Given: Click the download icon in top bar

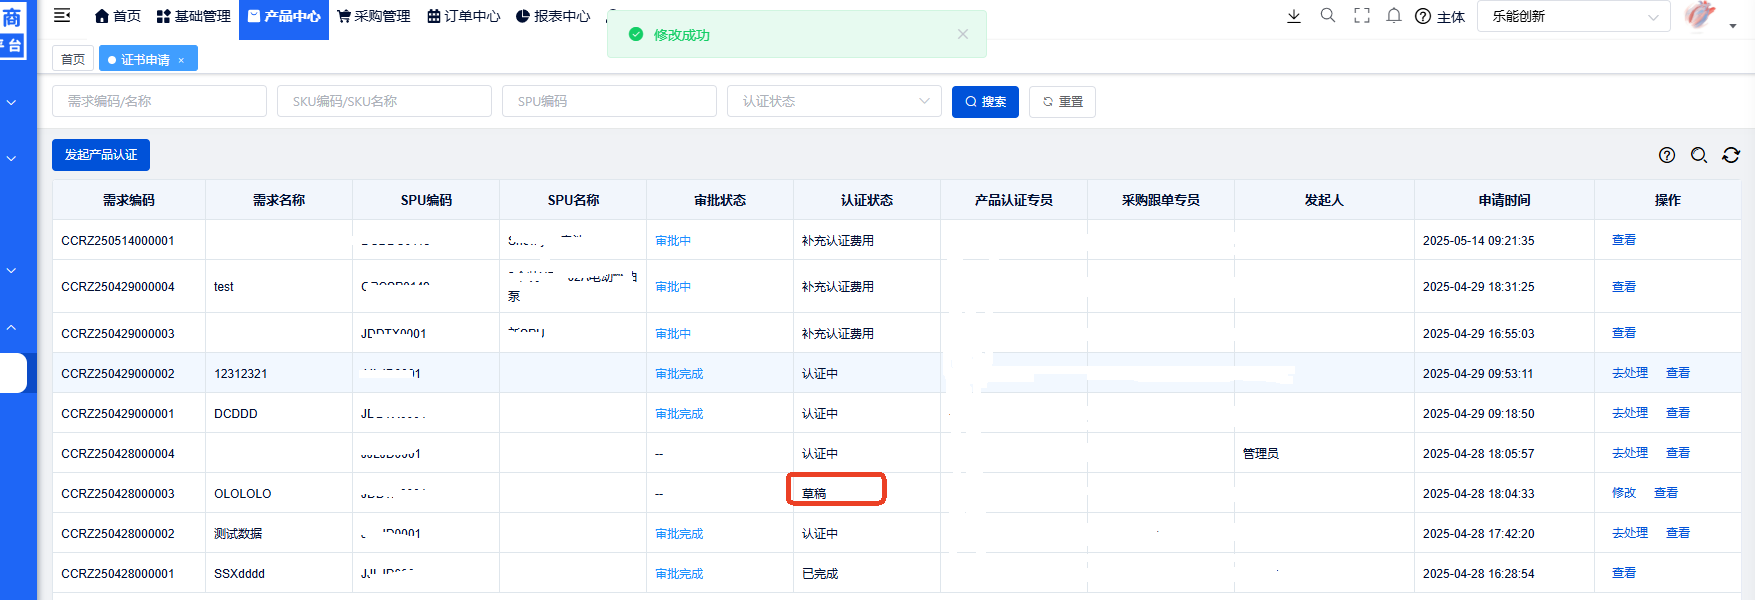Looking at the screenshot, I should (x=1293, y=16).
